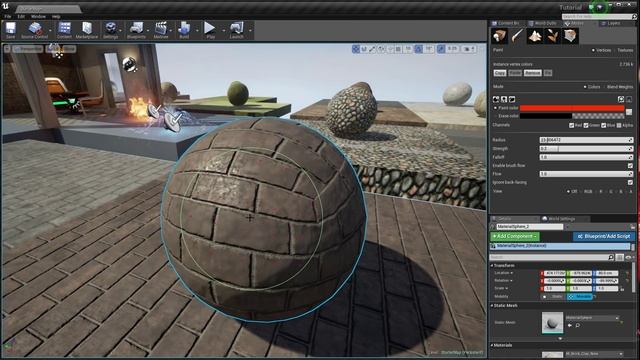Click the Copy vertex colors button
640x360 pixels.
pyautogui.click(x=500, y=73)
